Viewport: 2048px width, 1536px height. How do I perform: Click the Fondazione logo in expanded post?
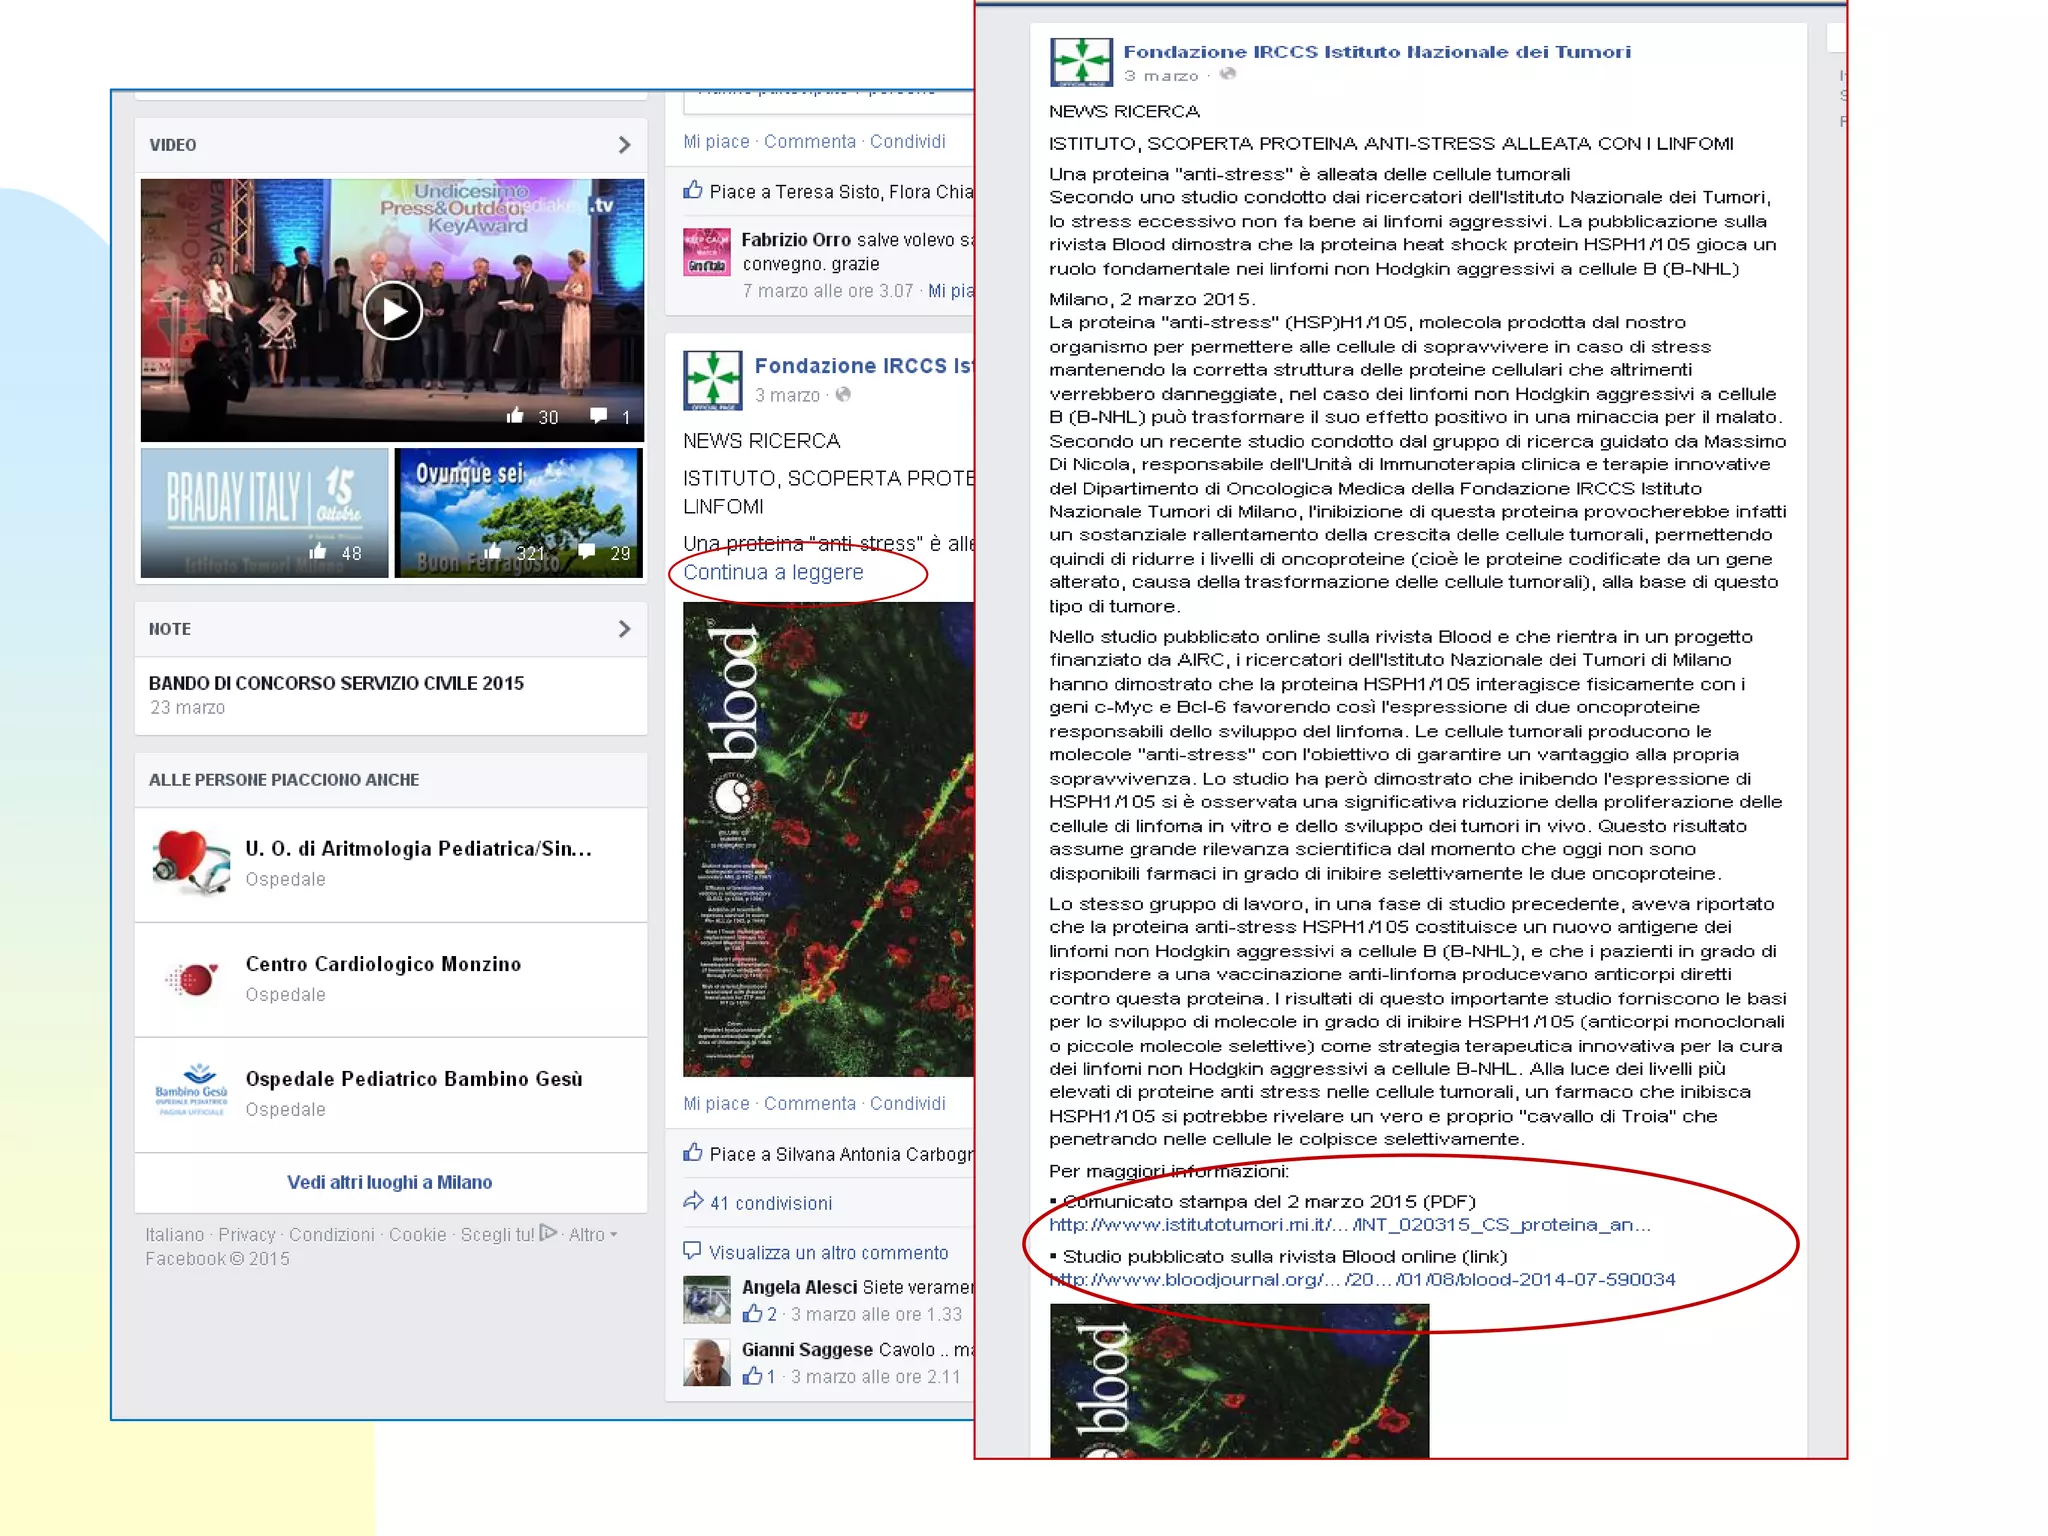1081,63
